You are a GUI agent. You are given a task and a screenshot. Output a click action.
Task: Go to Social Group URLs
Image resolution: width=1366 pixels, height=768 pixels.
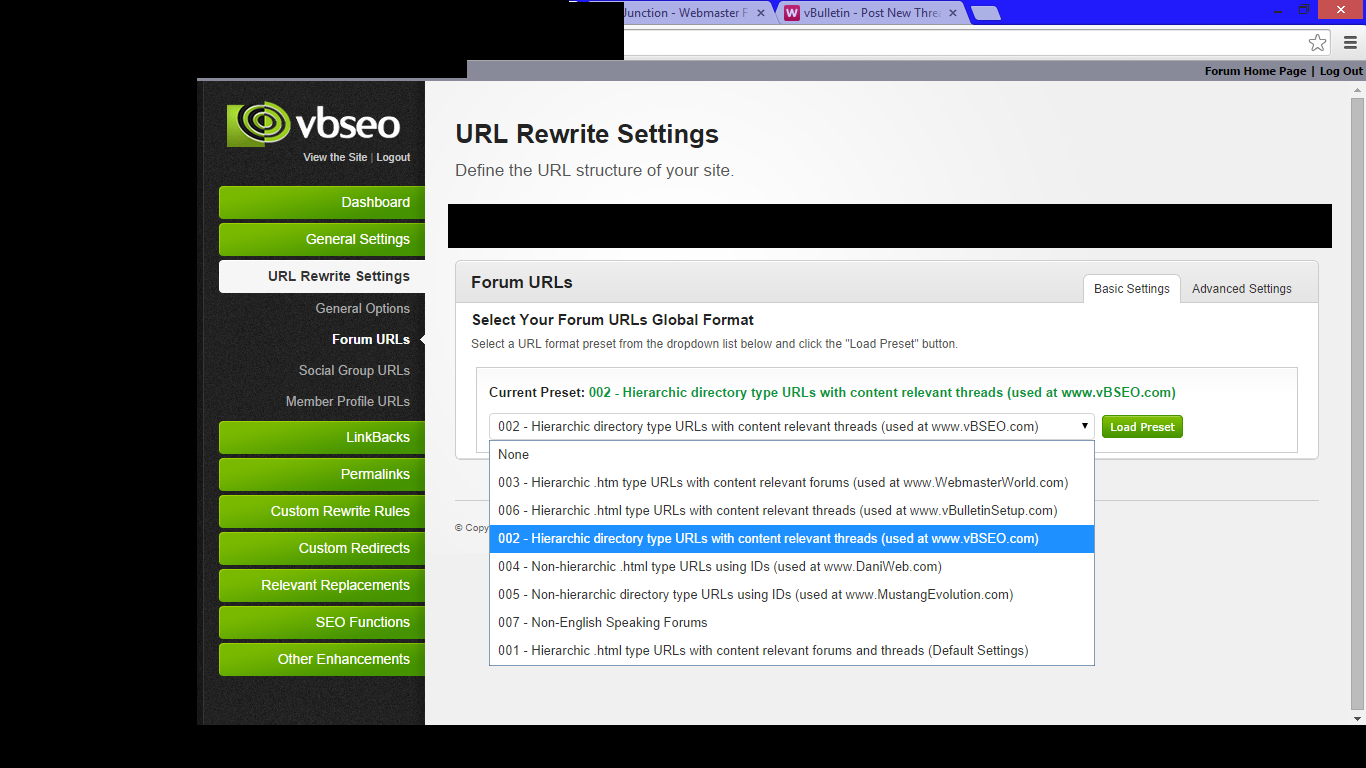(354, 370)
